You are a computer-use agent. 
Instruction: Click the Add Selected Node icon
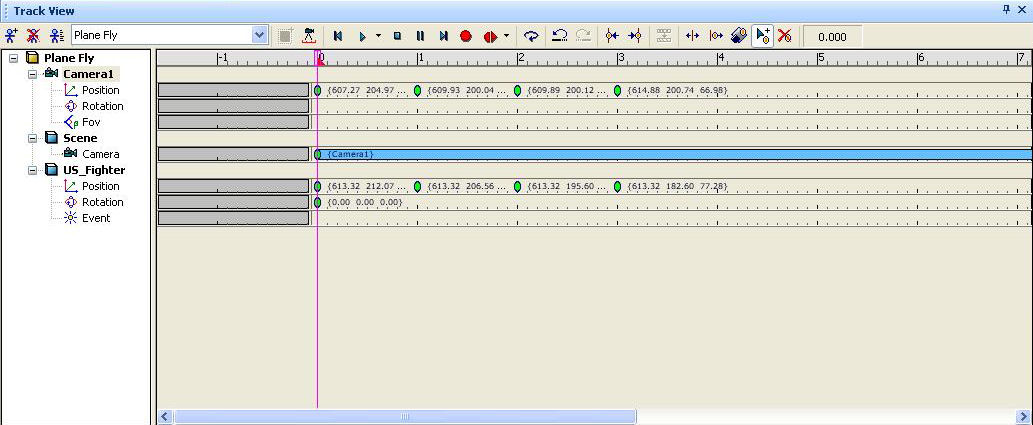coord(285,36)
